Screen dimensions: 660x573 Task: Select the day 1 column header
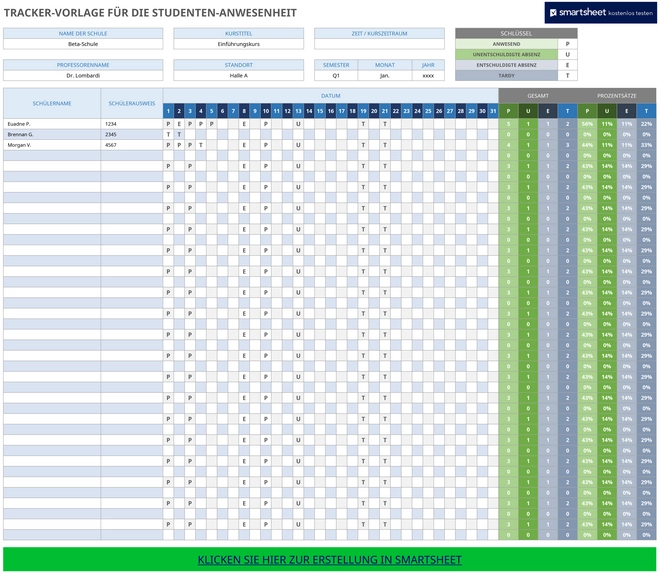[168, 111]
